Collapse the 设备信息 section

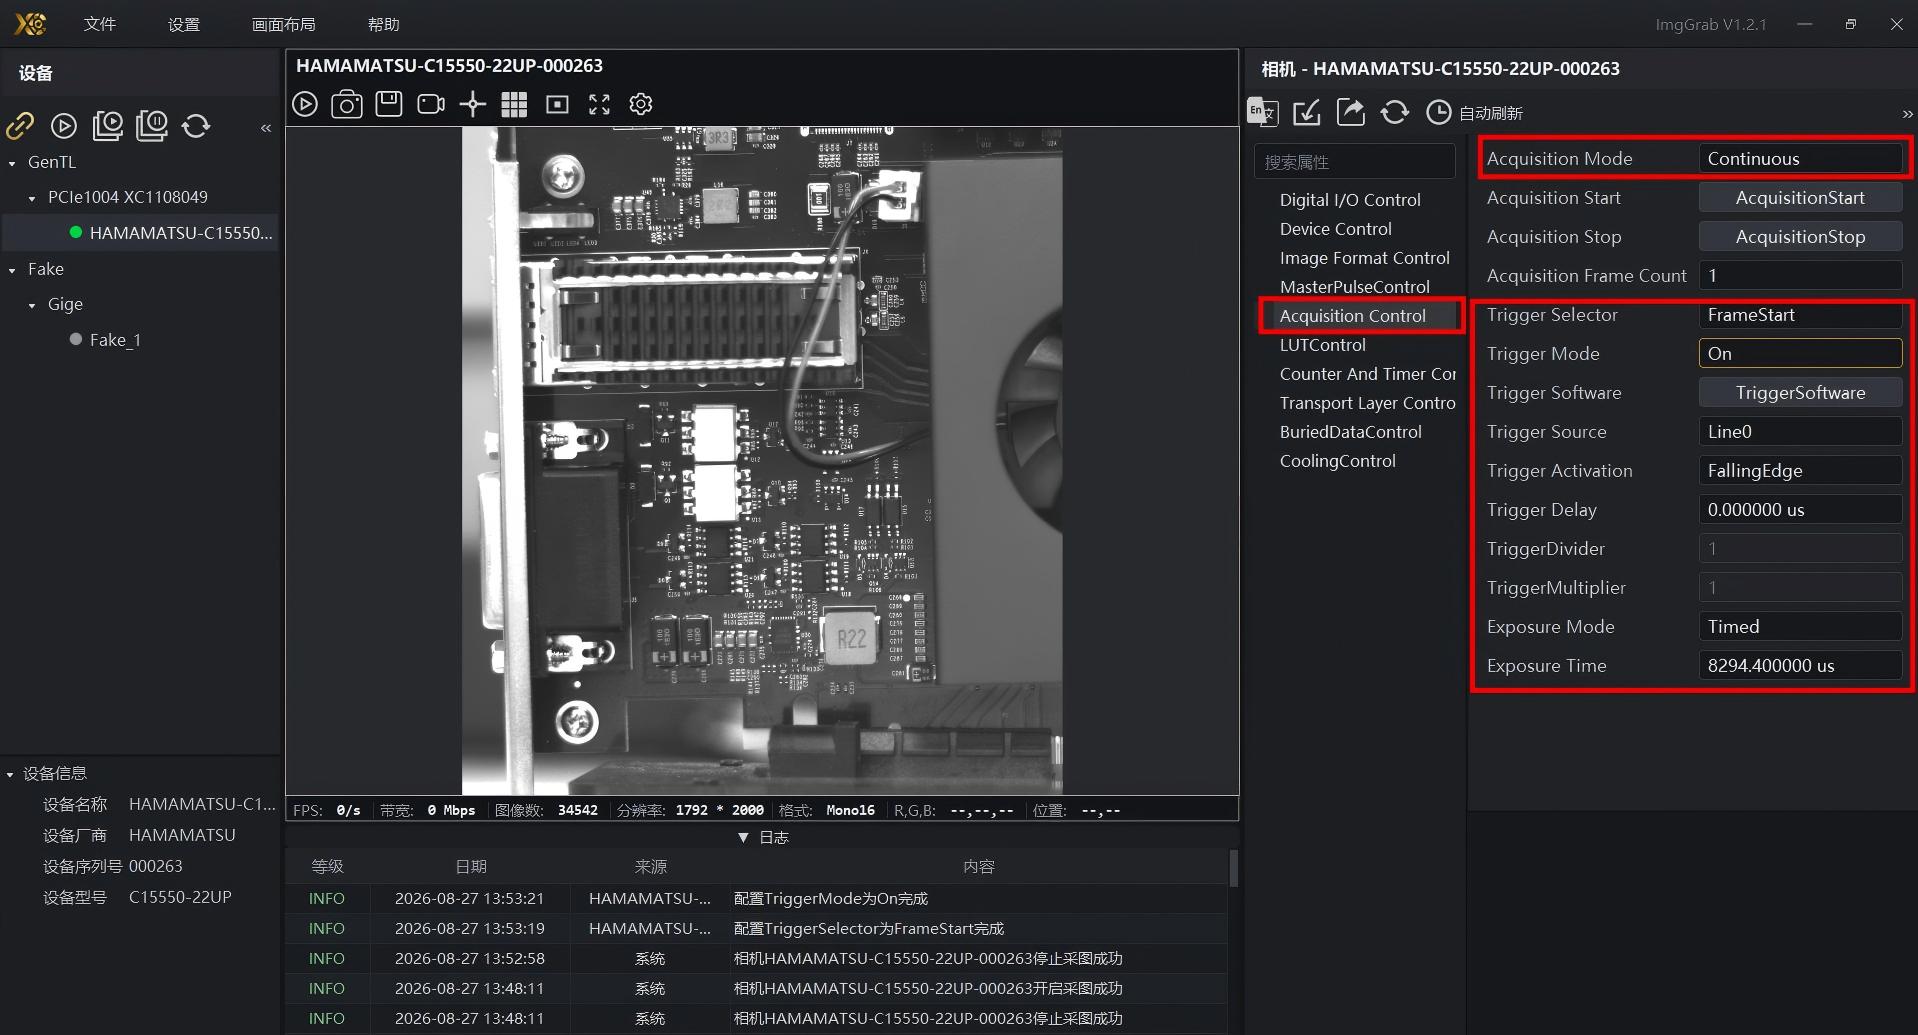pos(10,774)
